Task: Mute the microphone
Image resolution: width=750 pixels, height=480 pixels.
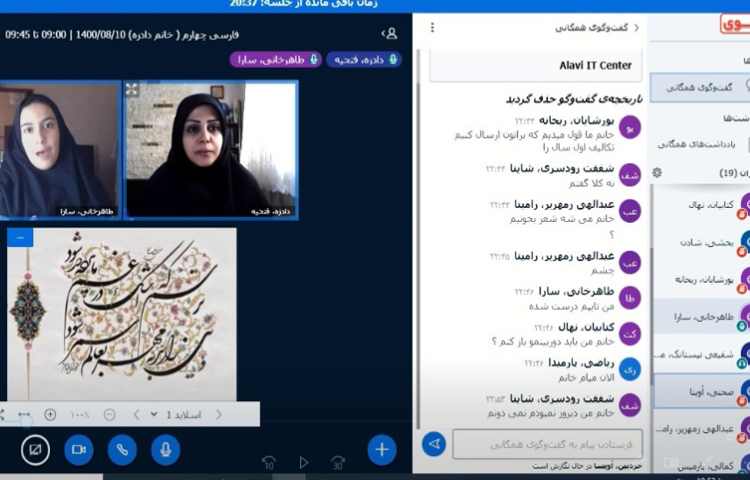Action: coord(165,449)
